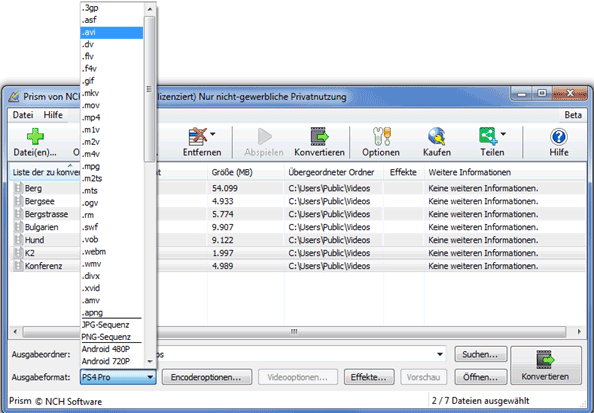Click horizontal scrollbar right arrow
The height and width of the screenshot is (413, 594).
(579, 332)
